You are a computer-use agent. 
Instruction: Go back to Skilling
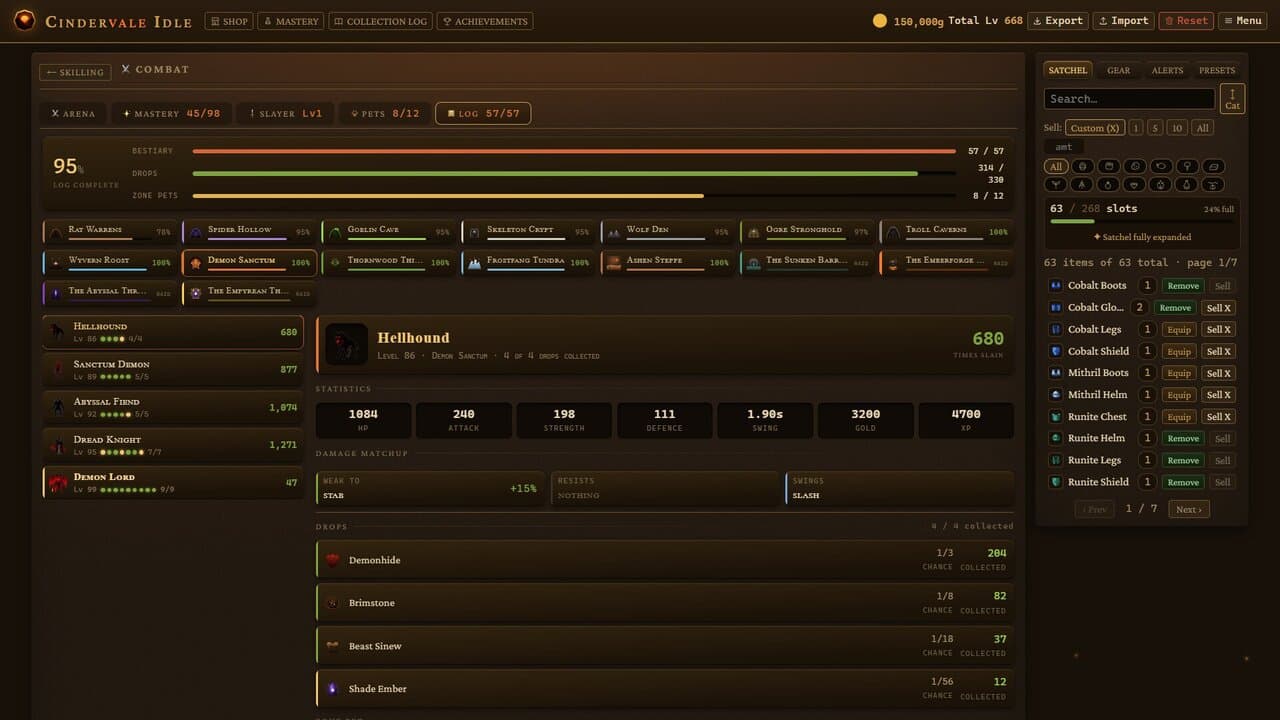pyautogui.click(x=75, y=72)
